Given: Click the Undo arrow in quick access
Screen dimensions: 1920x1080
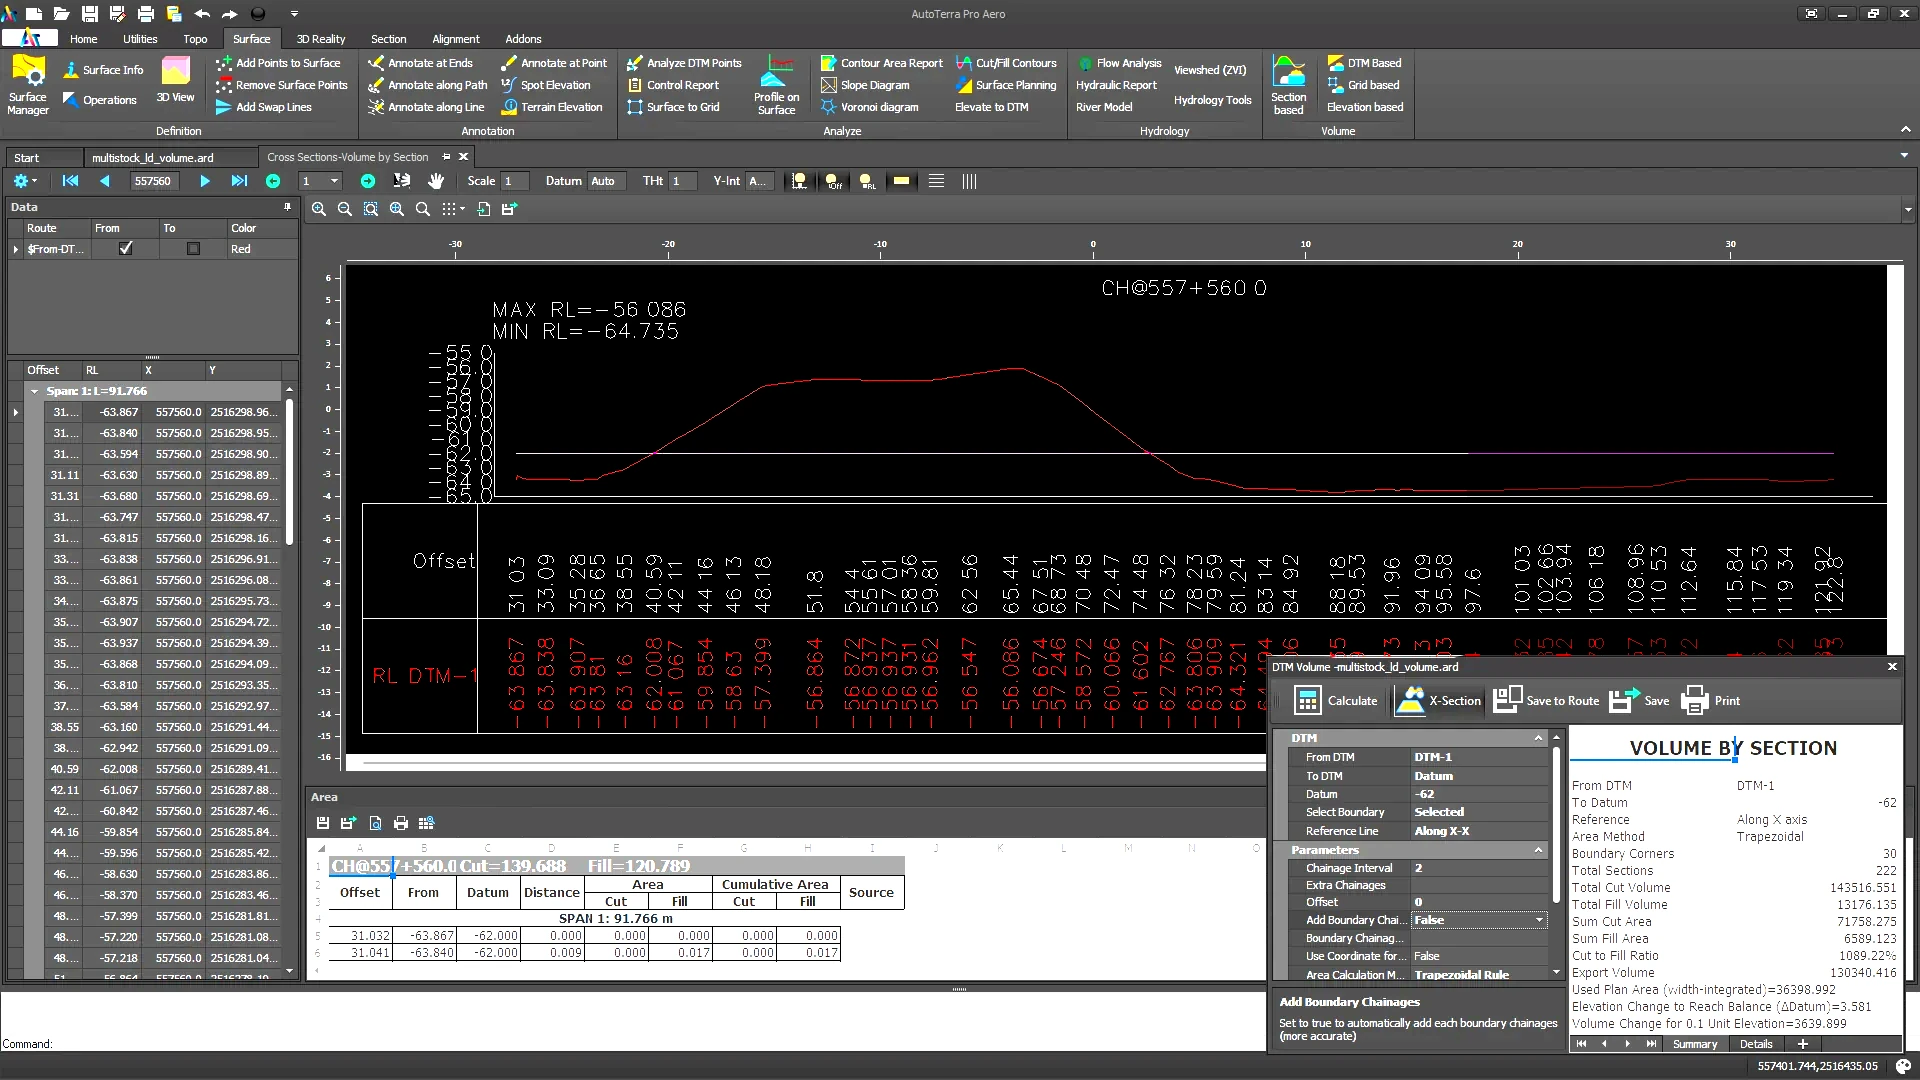Looking at the screenshot, I should 202,14.
